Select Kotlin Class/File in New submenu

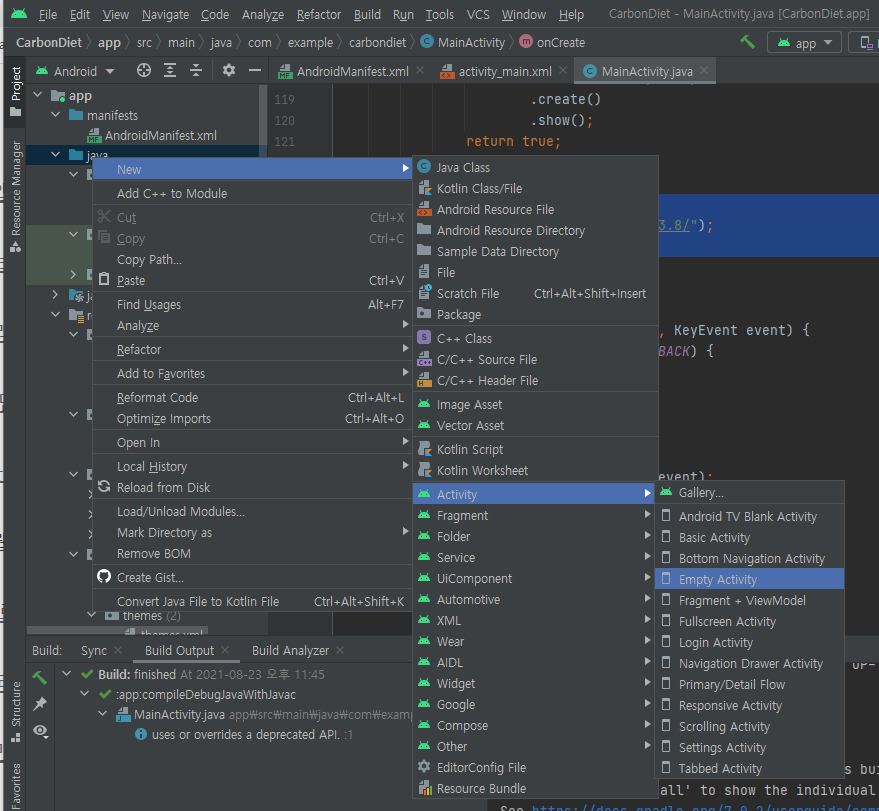(535, 188)
